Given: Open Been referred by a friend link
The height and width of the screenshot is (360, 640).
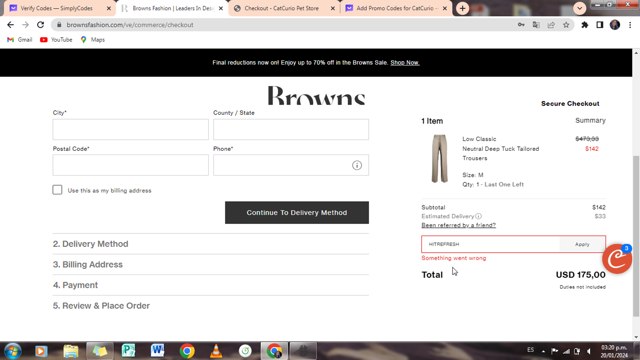Looking at the screenshot, I should (x=458, y=225).
